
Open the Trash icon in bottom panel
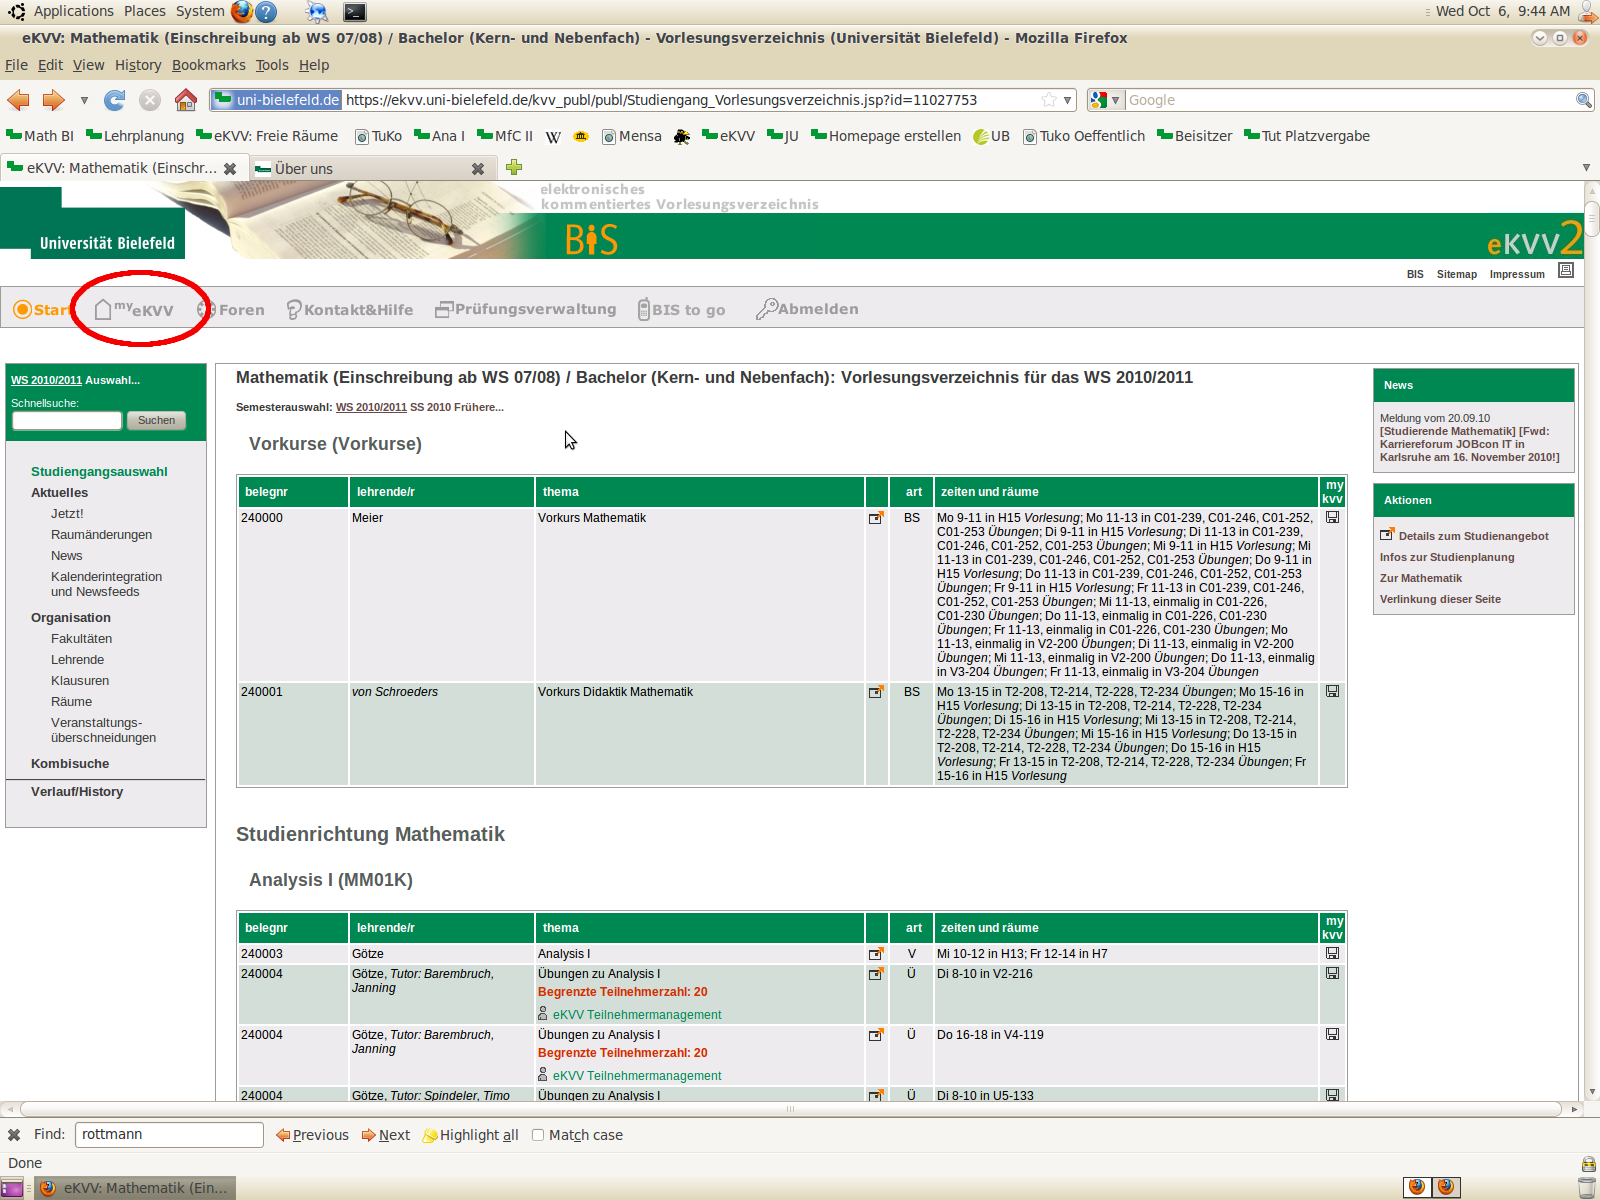click(1587, 1187)
